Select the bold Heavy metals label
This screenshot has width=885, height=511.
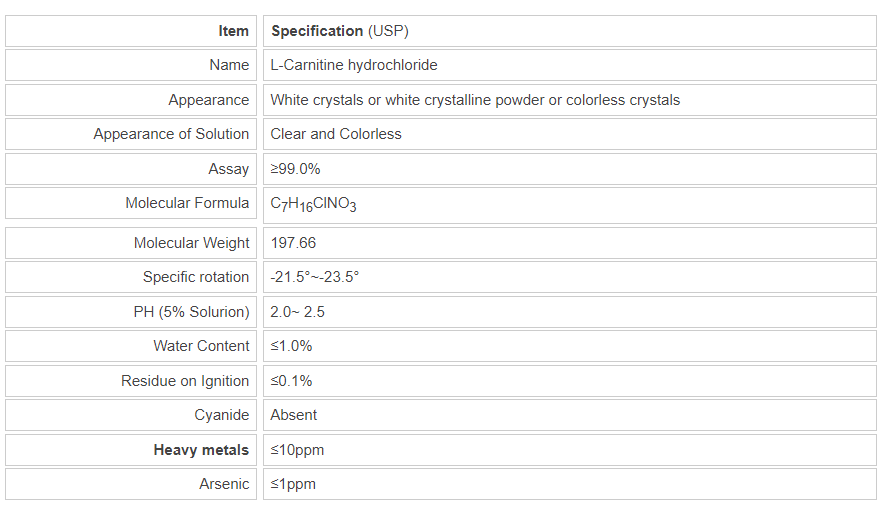pos(201,450)
